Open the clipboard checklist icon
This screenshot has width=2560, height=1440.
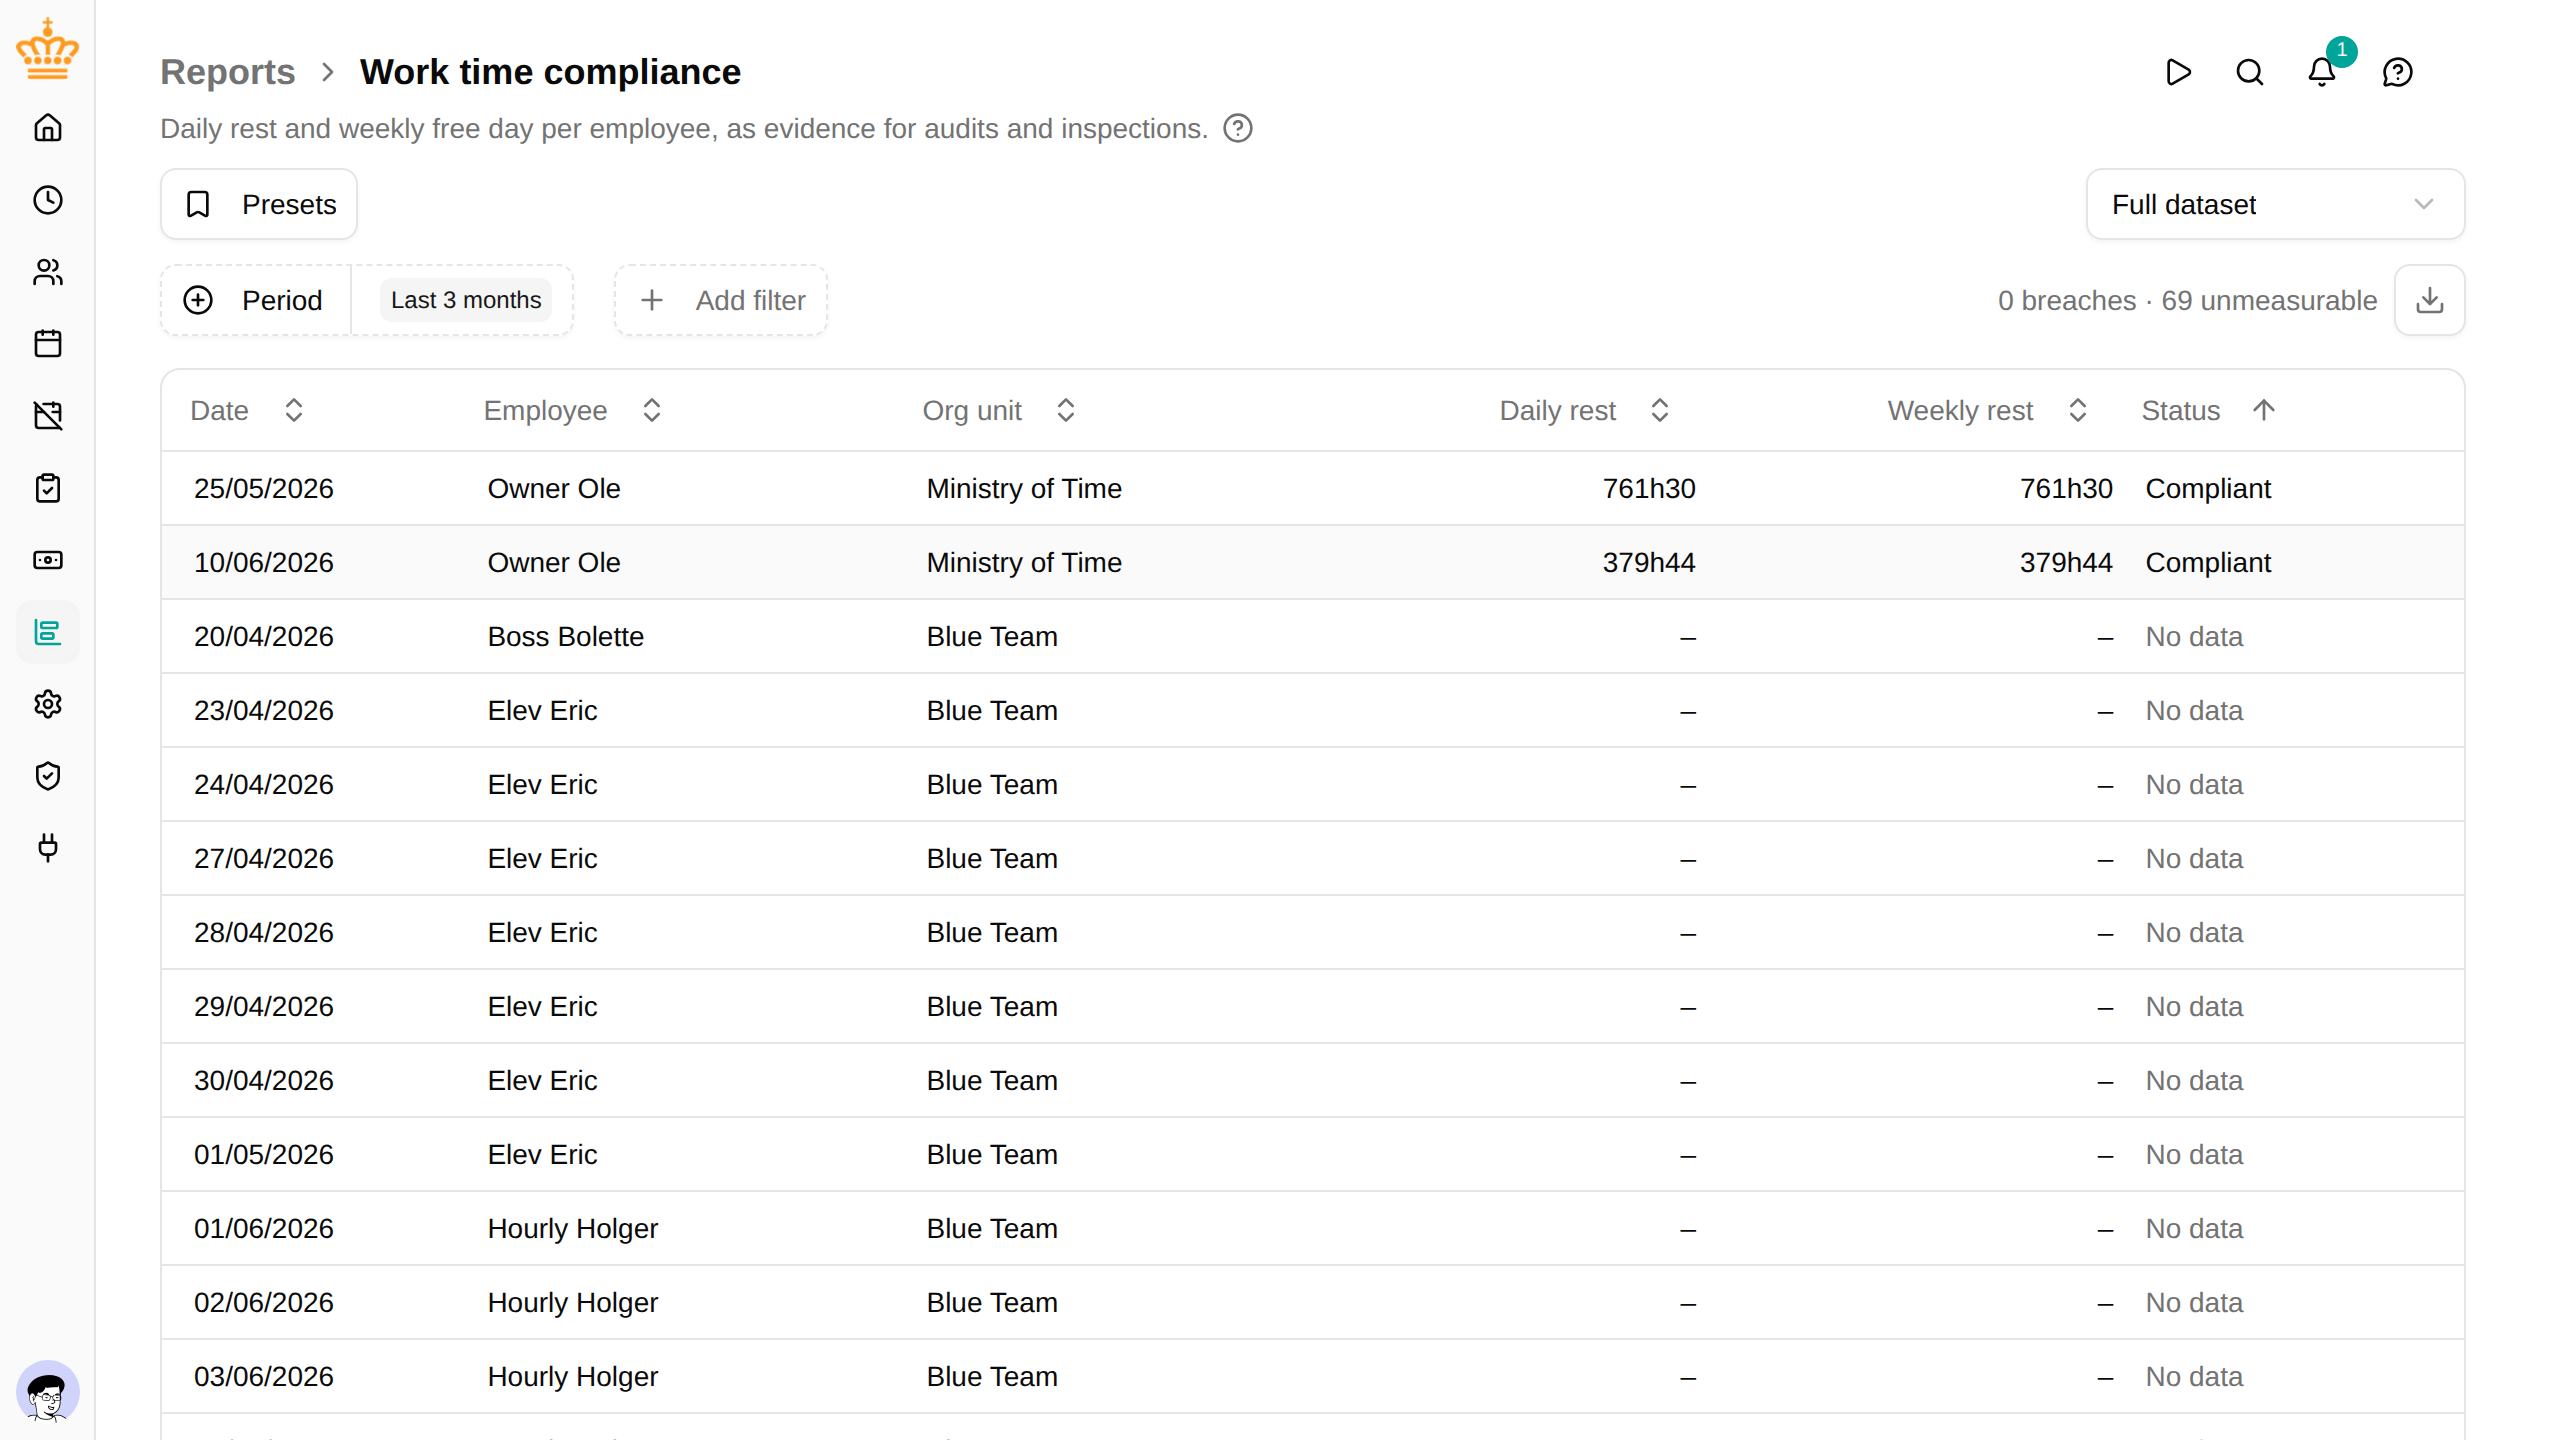click(x=48, y=488)
